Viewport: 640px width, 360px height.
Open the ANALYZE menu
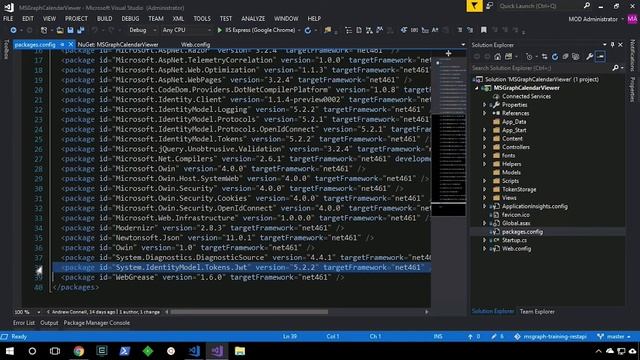pyautogui.click(x=253, y=19)
